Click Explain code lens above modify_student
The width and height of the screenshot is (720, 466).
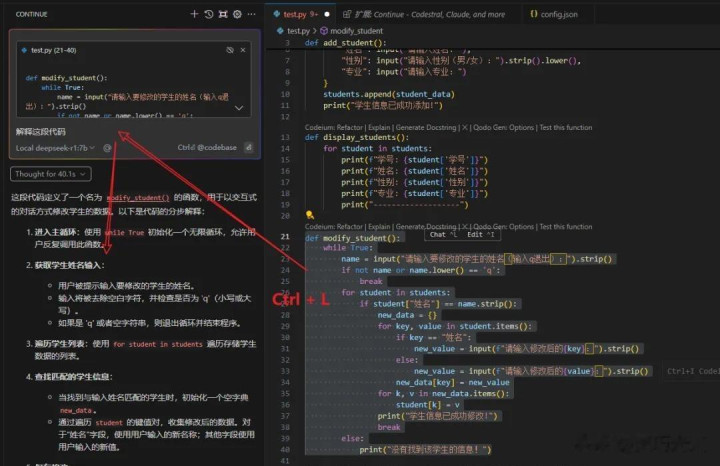[379, 227]
